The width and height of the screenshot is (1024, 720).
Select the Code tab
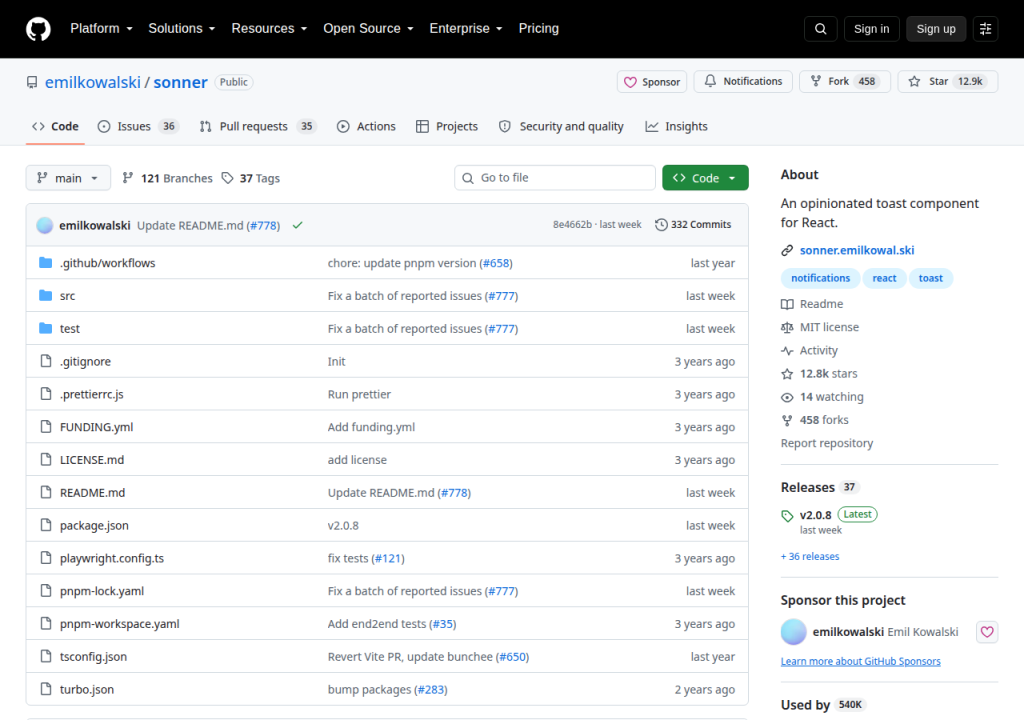coord(56,127)
